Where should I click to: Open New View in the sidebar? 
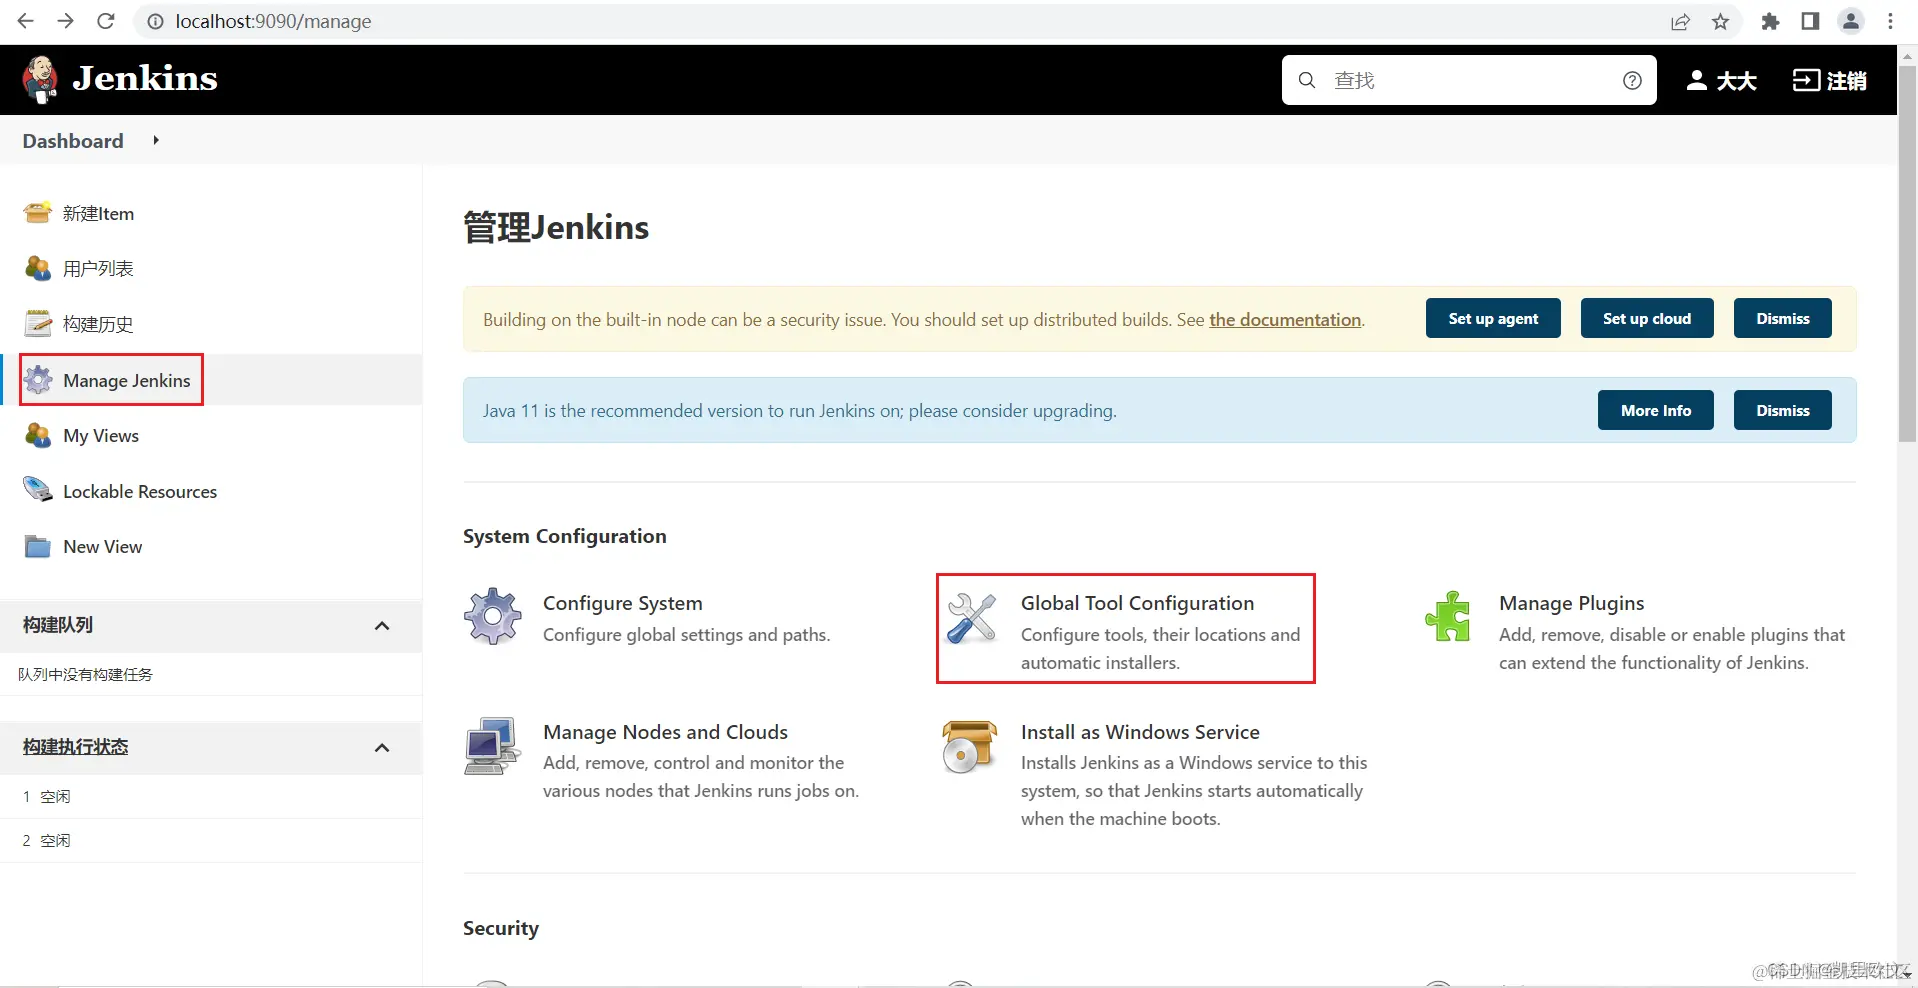tap(103, 546)
